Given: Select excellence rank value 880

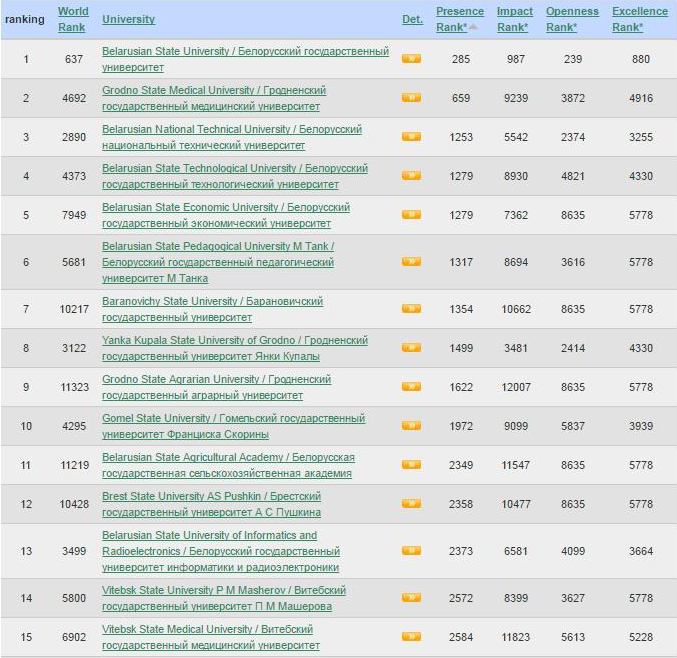Looking at the screenshot, I should tap(641, 59).
